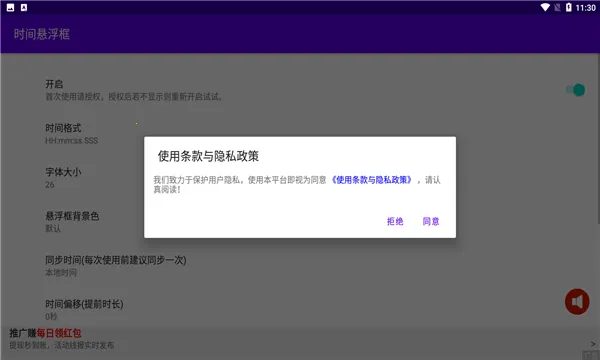Screen dimensions: 600x360
Task: Open the 时间格式 setting
Action: pyautogui.click(x=300, y=134)
